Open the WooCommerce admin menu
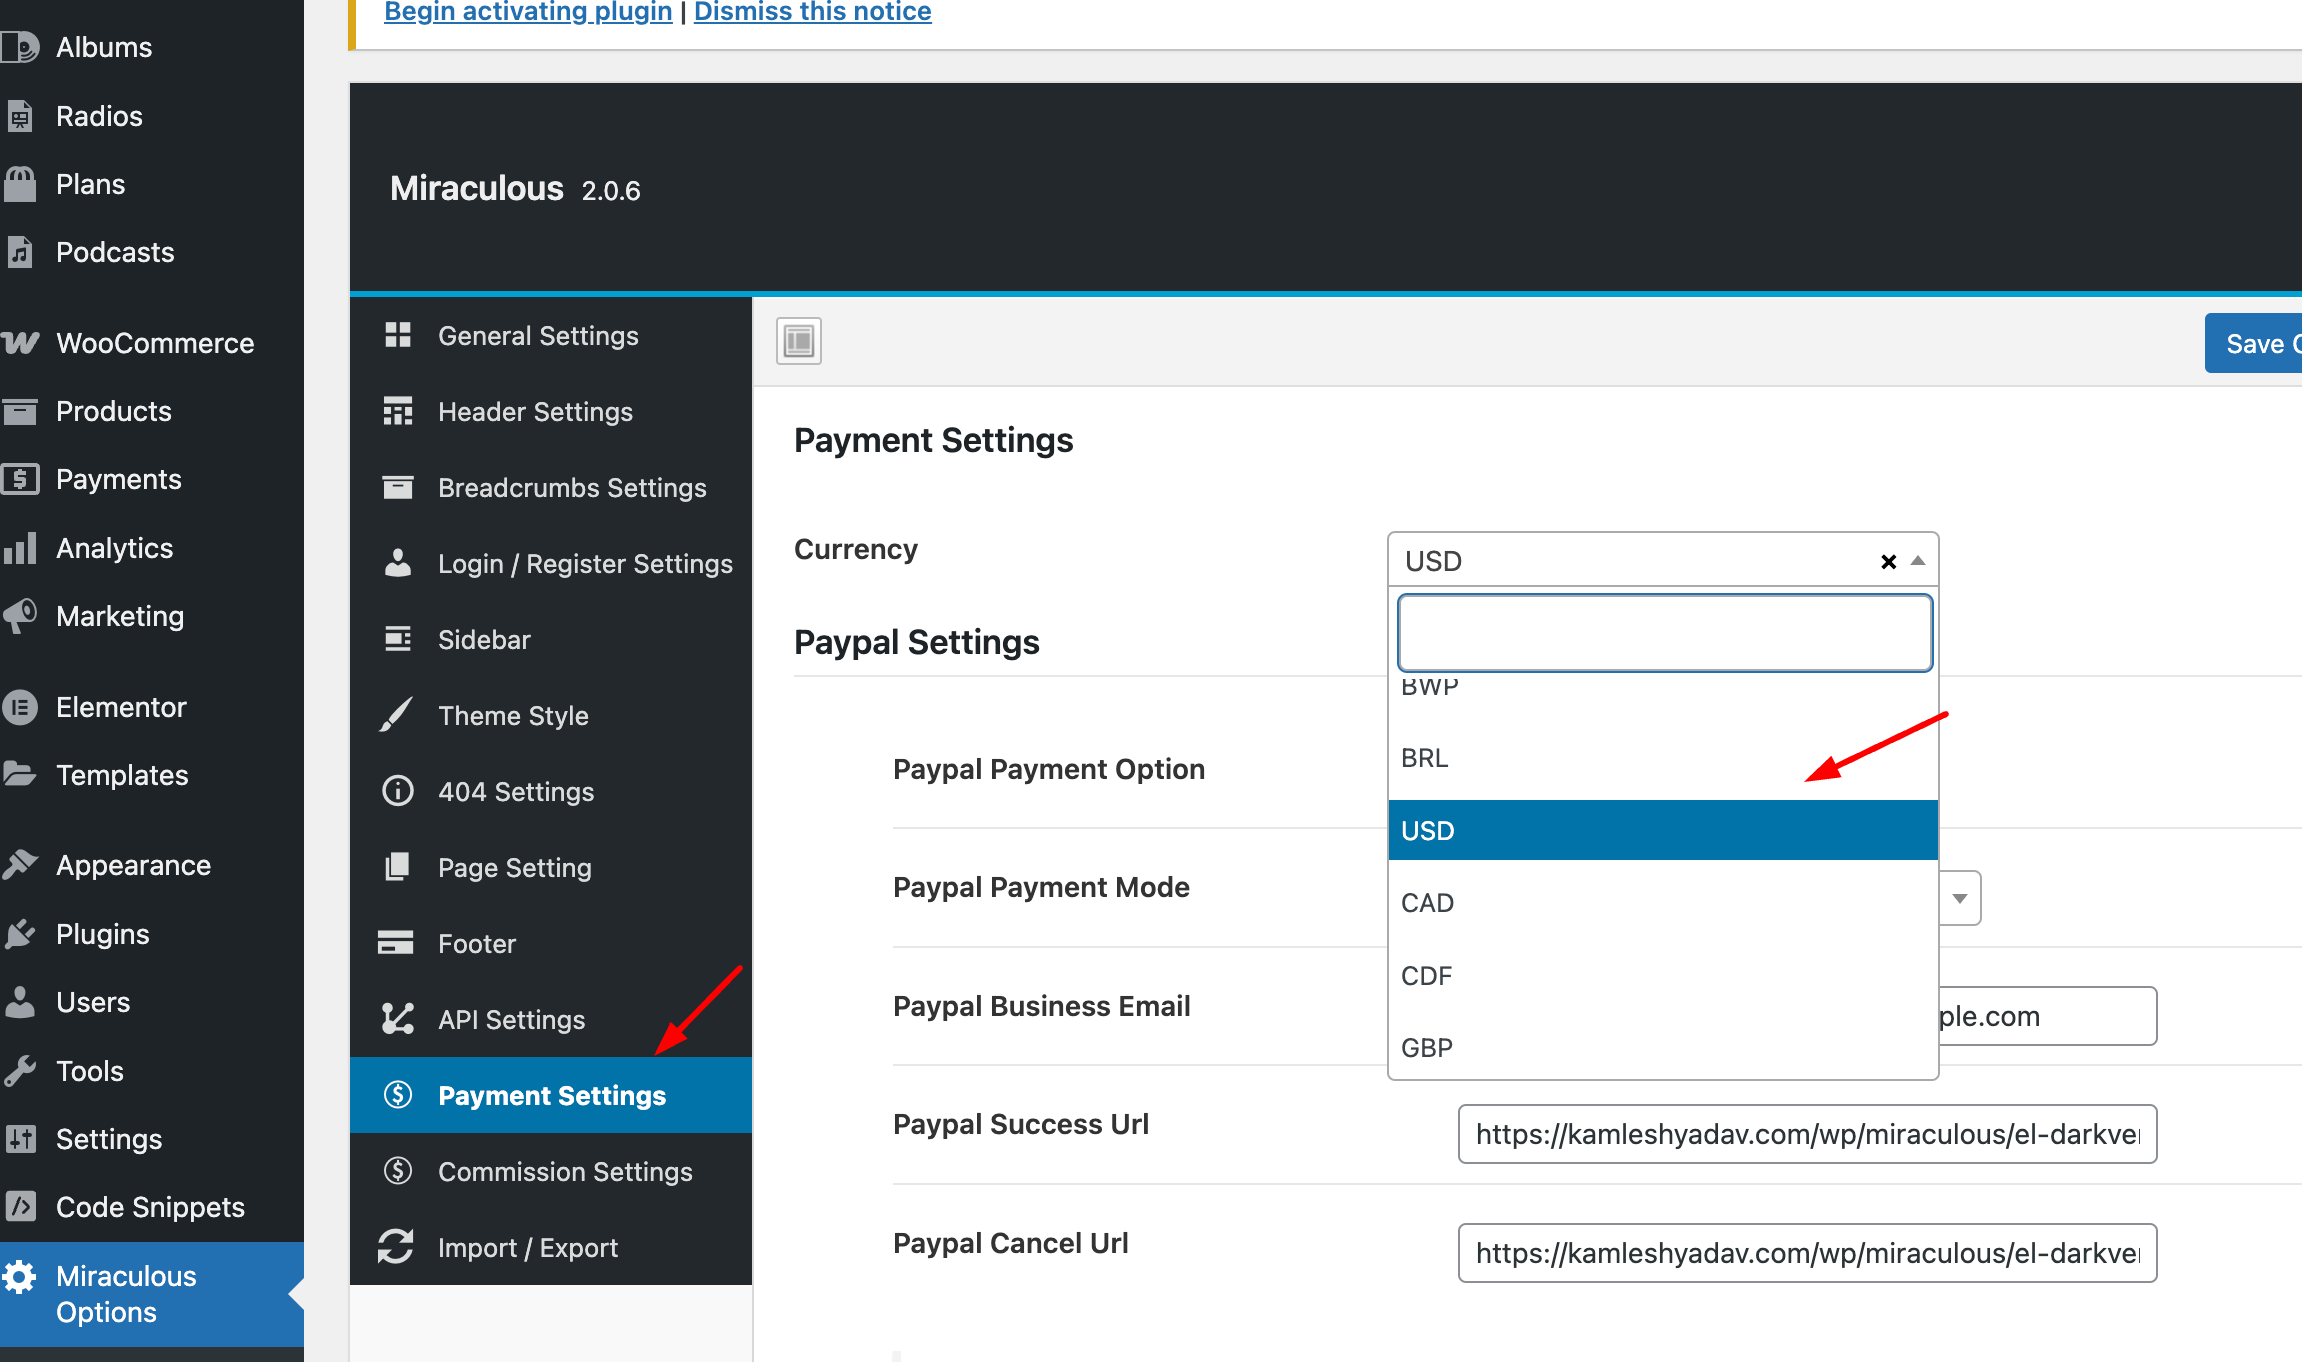The image size is (2302, 1362). pyautogui.click(x=152, y=343)
